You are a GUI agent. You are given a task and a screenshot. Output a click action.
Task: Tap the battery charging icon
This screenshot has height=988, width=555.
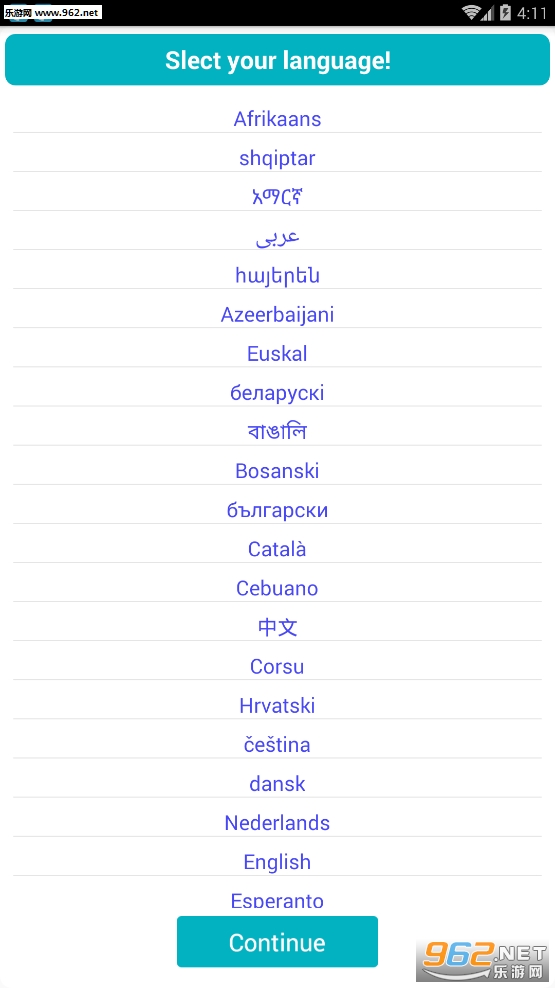[504, 13]
